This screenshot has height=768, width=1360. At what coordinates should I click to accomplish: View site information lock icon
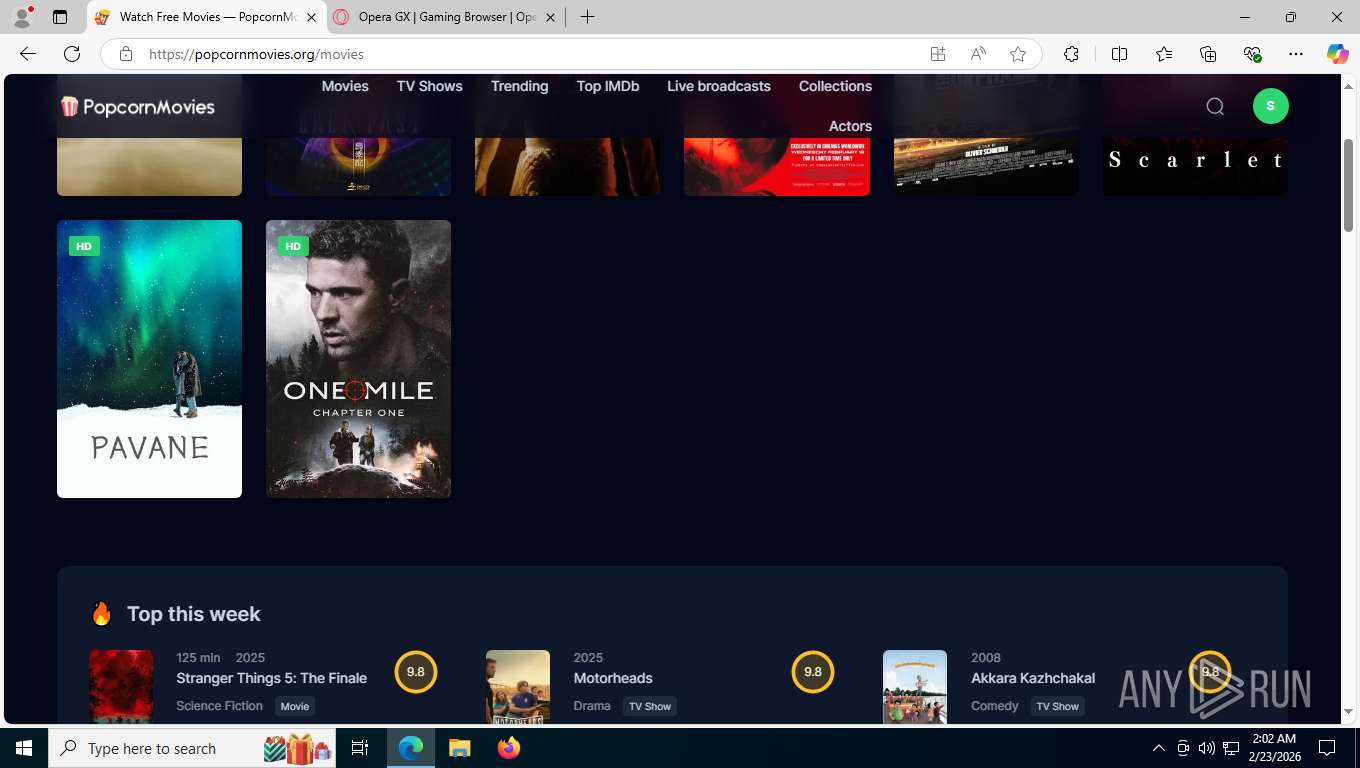125,54
